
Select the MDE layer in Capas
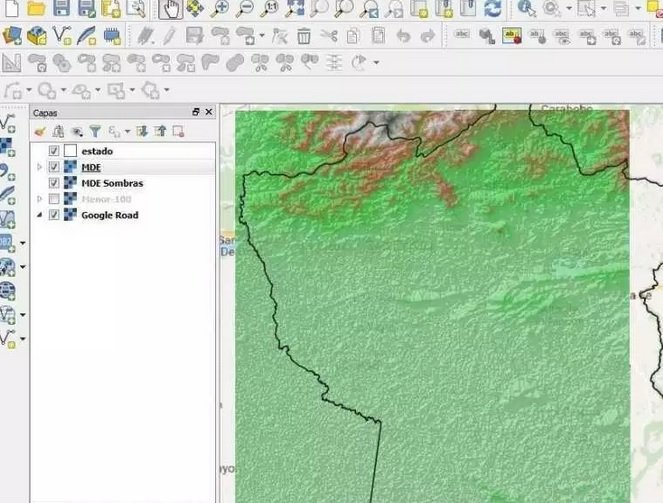point(91,167)
